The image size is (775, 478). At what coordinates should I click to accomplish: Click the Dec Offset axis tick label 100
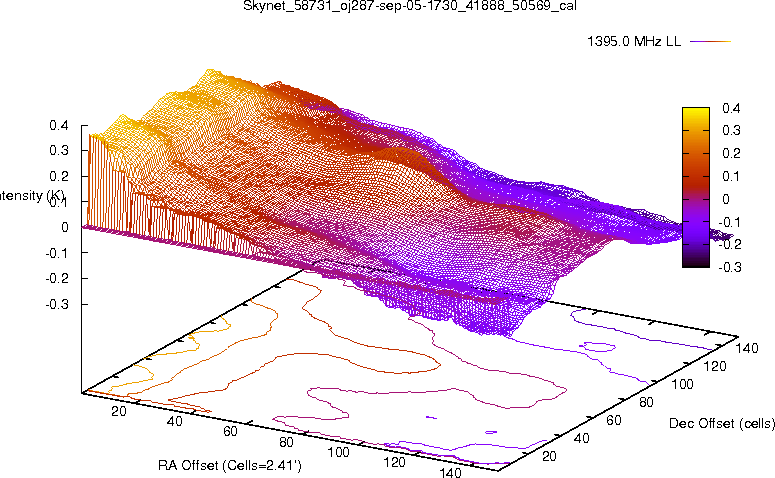click(x=683, y=384)
